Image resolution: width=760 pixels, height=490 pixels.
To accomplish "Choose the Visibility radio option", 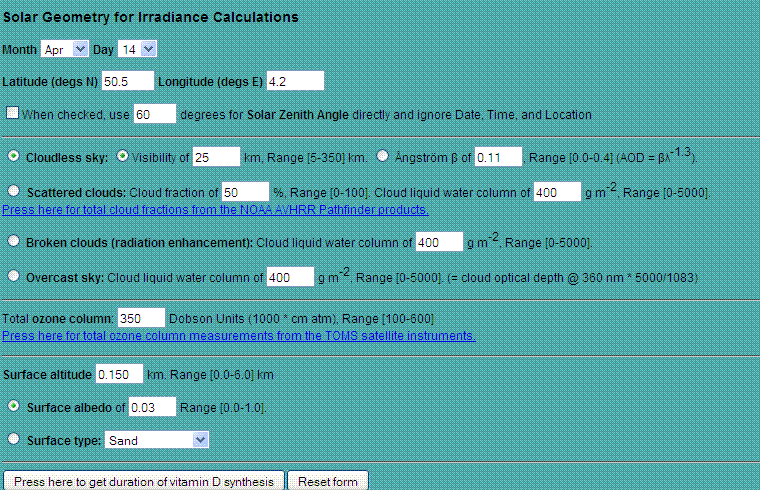I will pyautogui.click(x=123, y=157).
